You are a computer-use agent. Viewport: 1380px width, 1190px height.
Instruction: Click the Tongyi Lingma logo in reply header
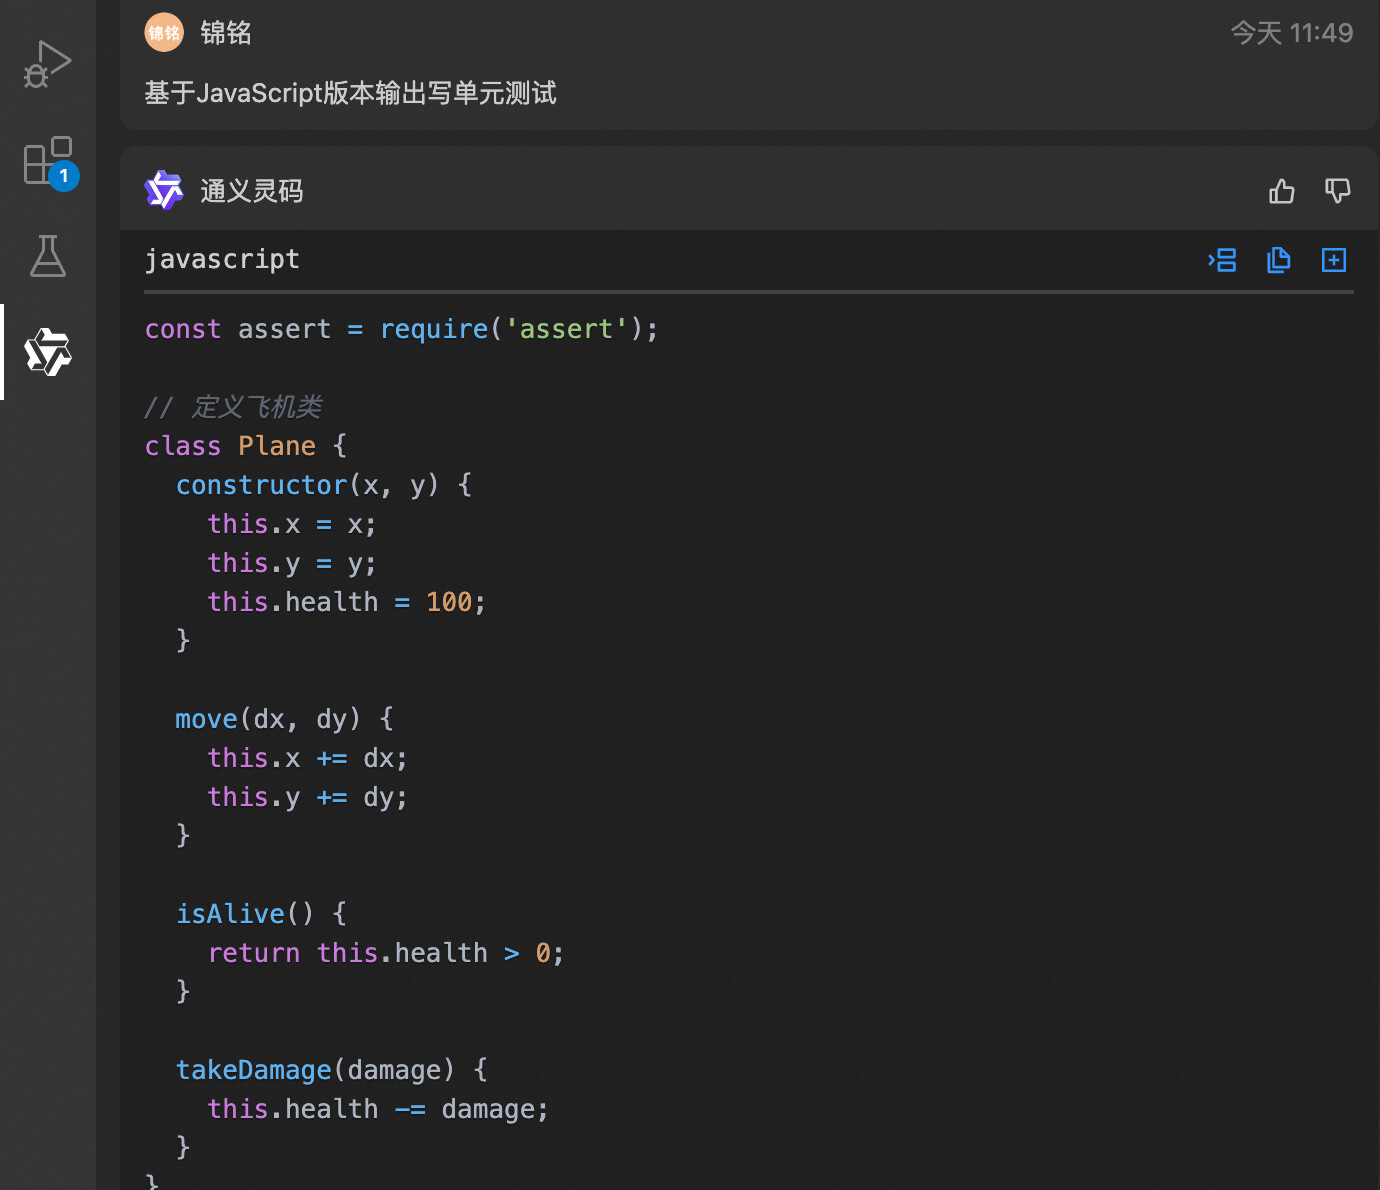(x=164, y=190)
